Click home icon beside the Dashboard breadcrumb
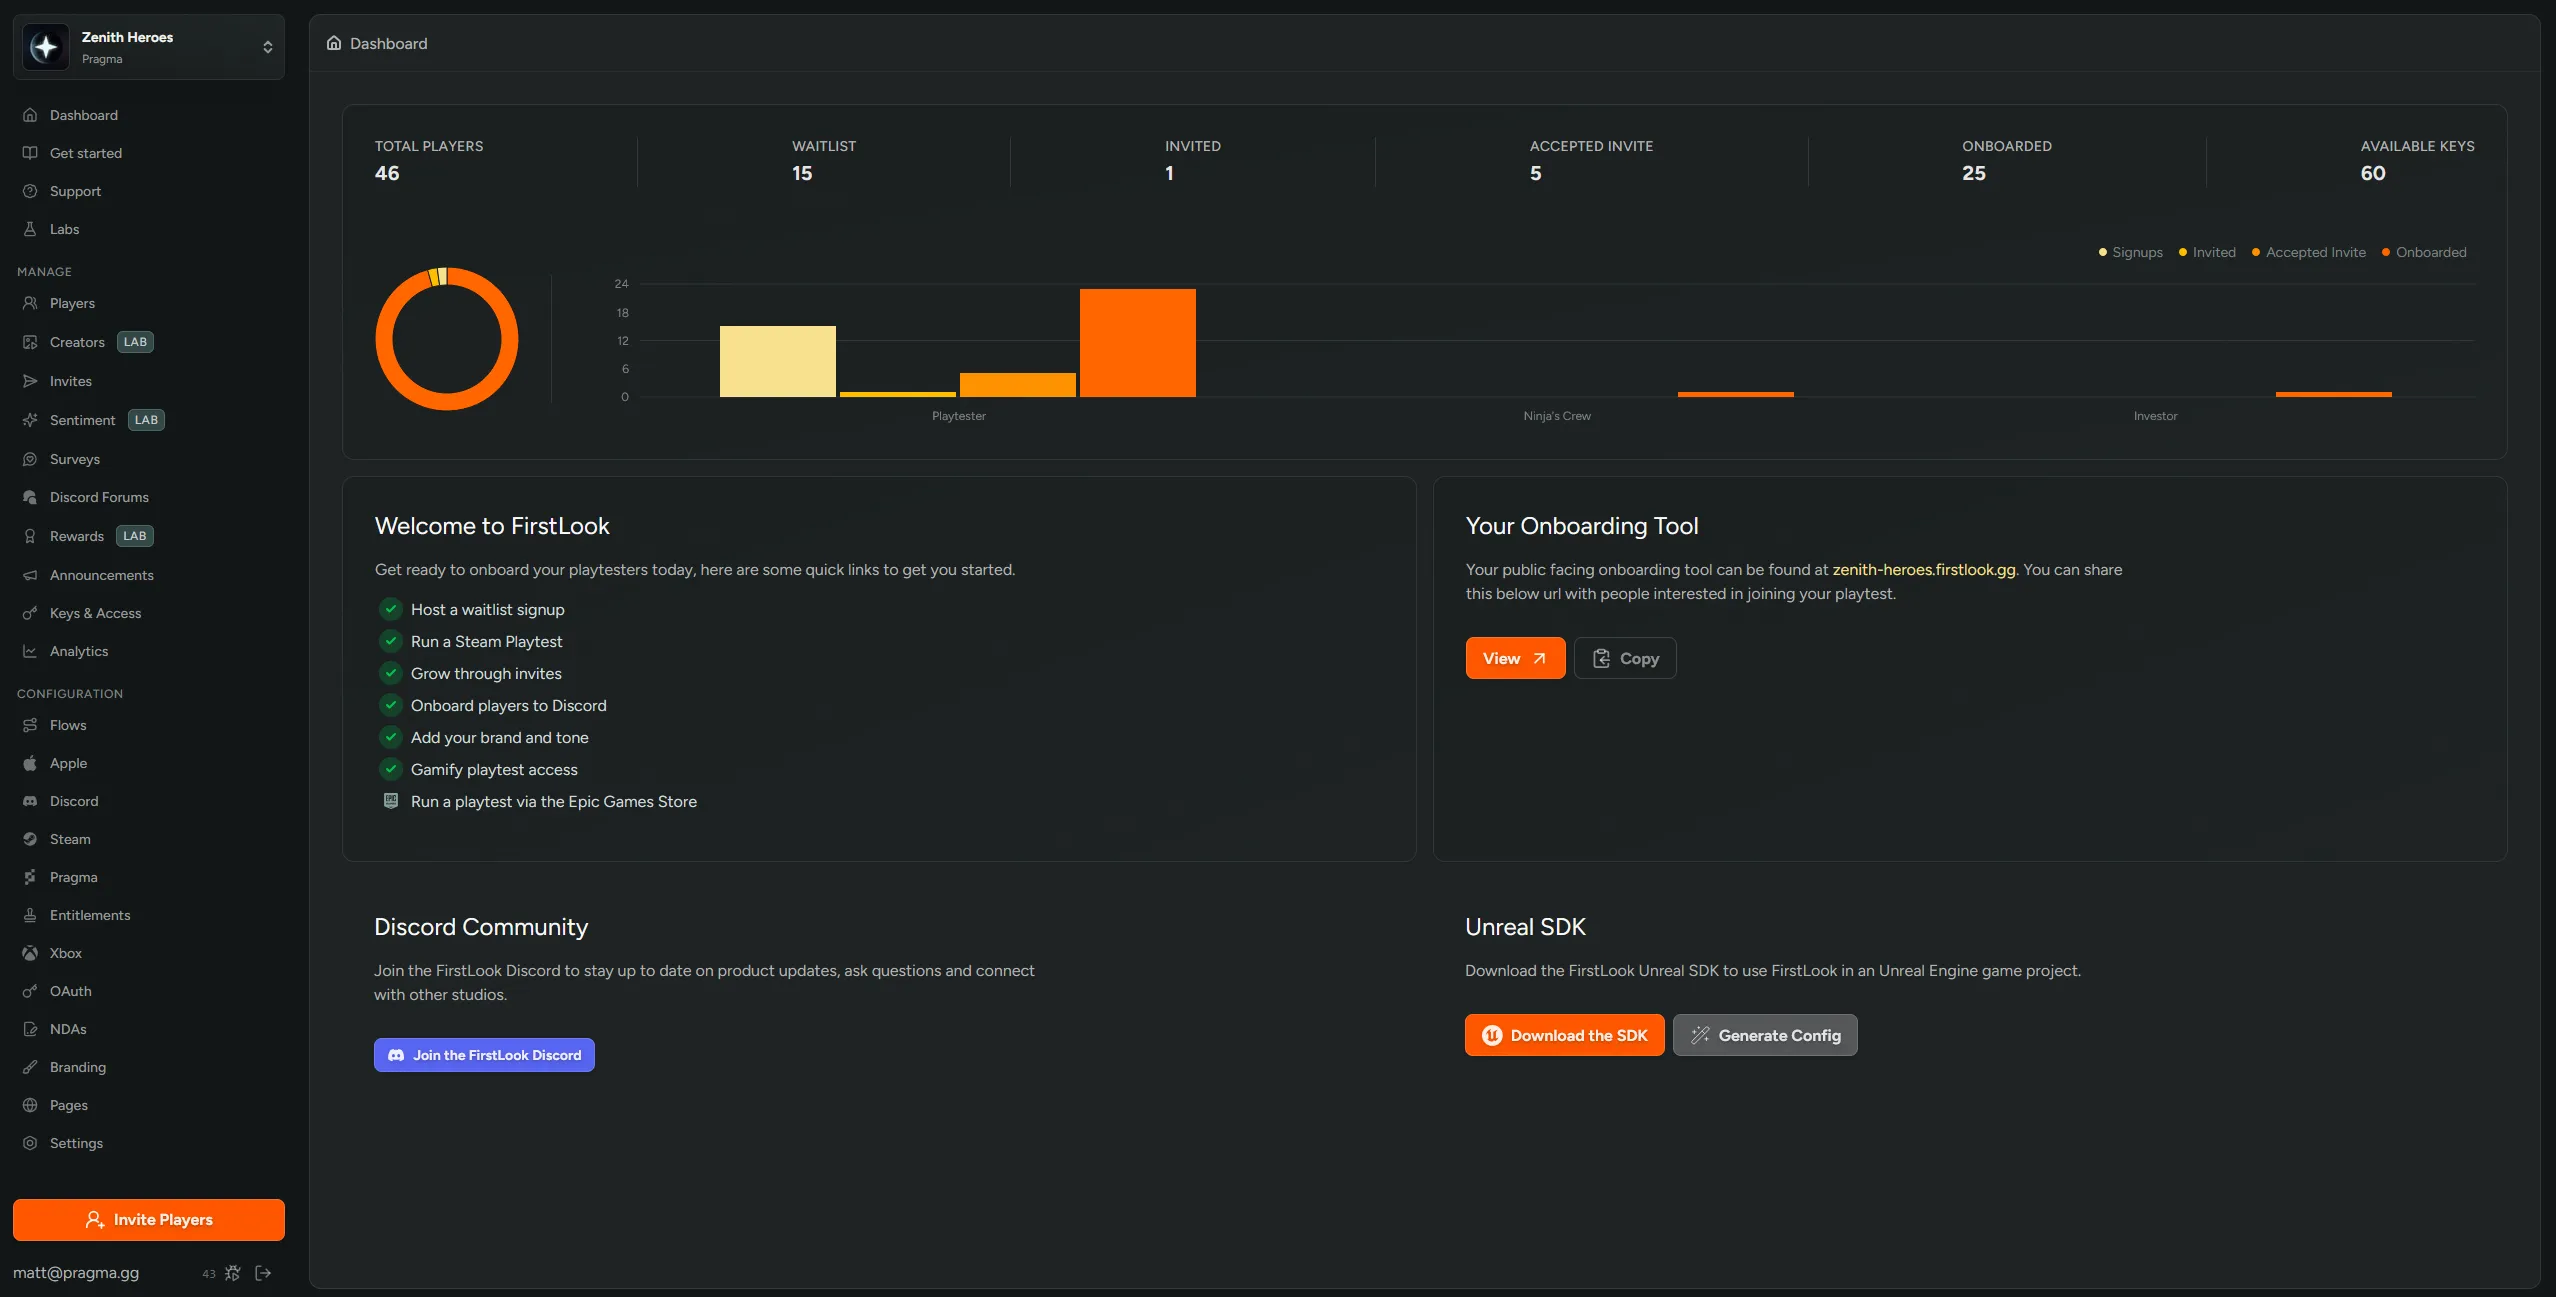 [x=334, y=43]
